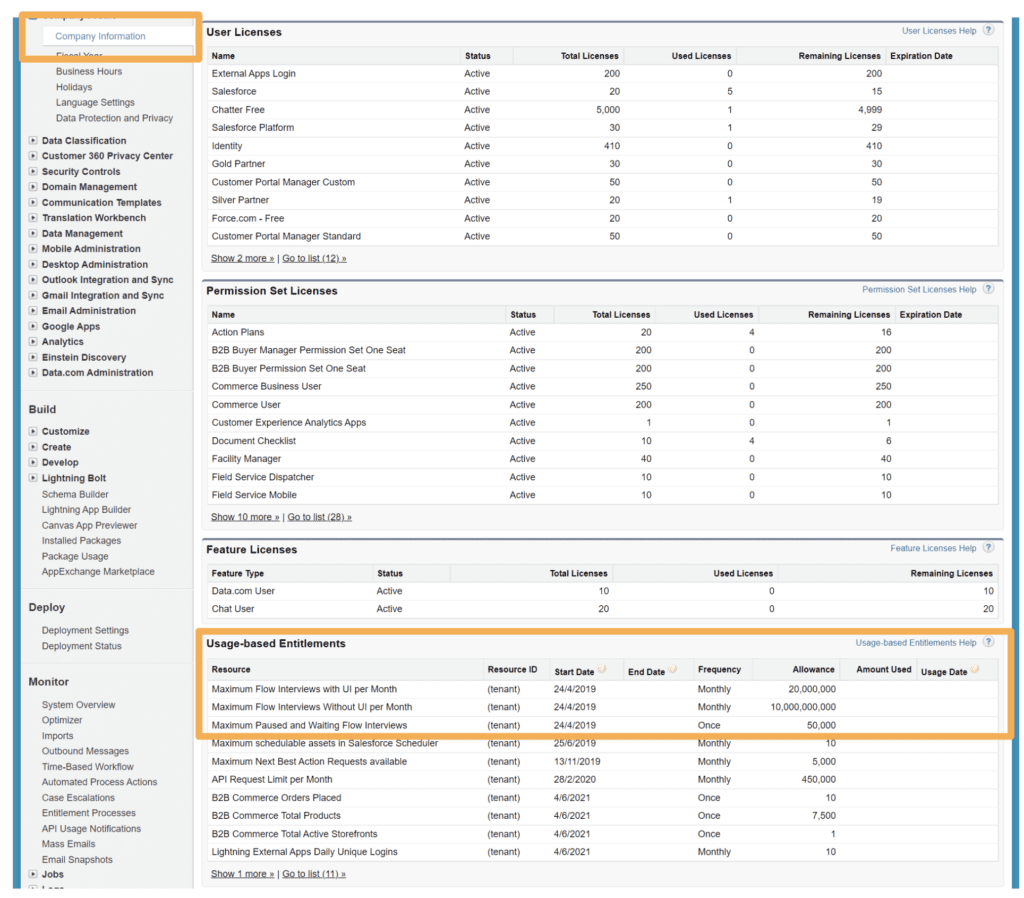Expand the Lightning Bolt arrow
Viewport: 1024px width, 898px height.
(x=33, y=478)
